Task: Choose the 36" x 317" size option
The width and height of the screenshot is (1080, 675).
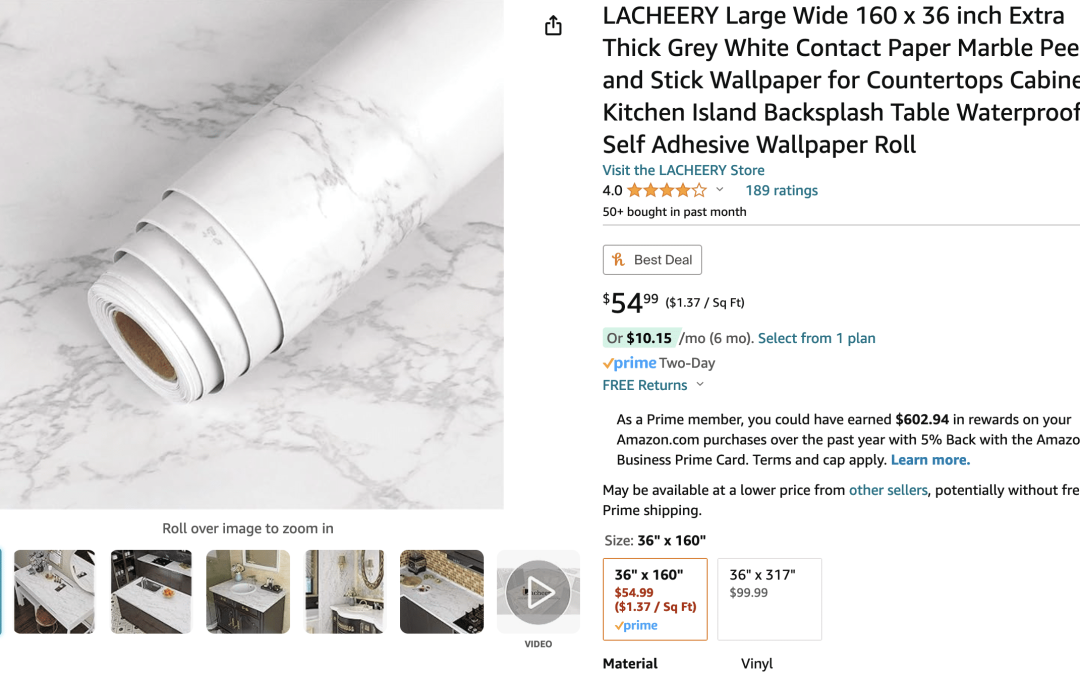Action: coord(769,599)
